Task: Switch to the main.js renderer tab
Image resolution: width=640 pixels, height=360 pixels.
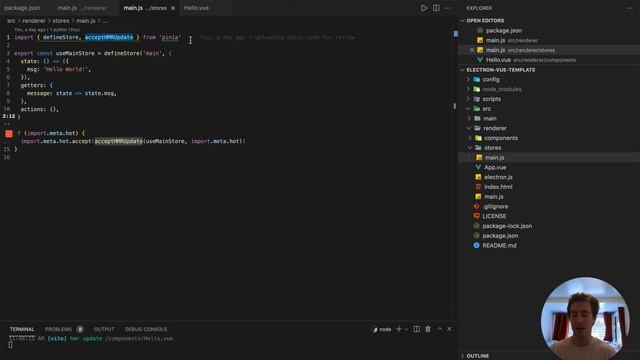Action: coord(82,8)
